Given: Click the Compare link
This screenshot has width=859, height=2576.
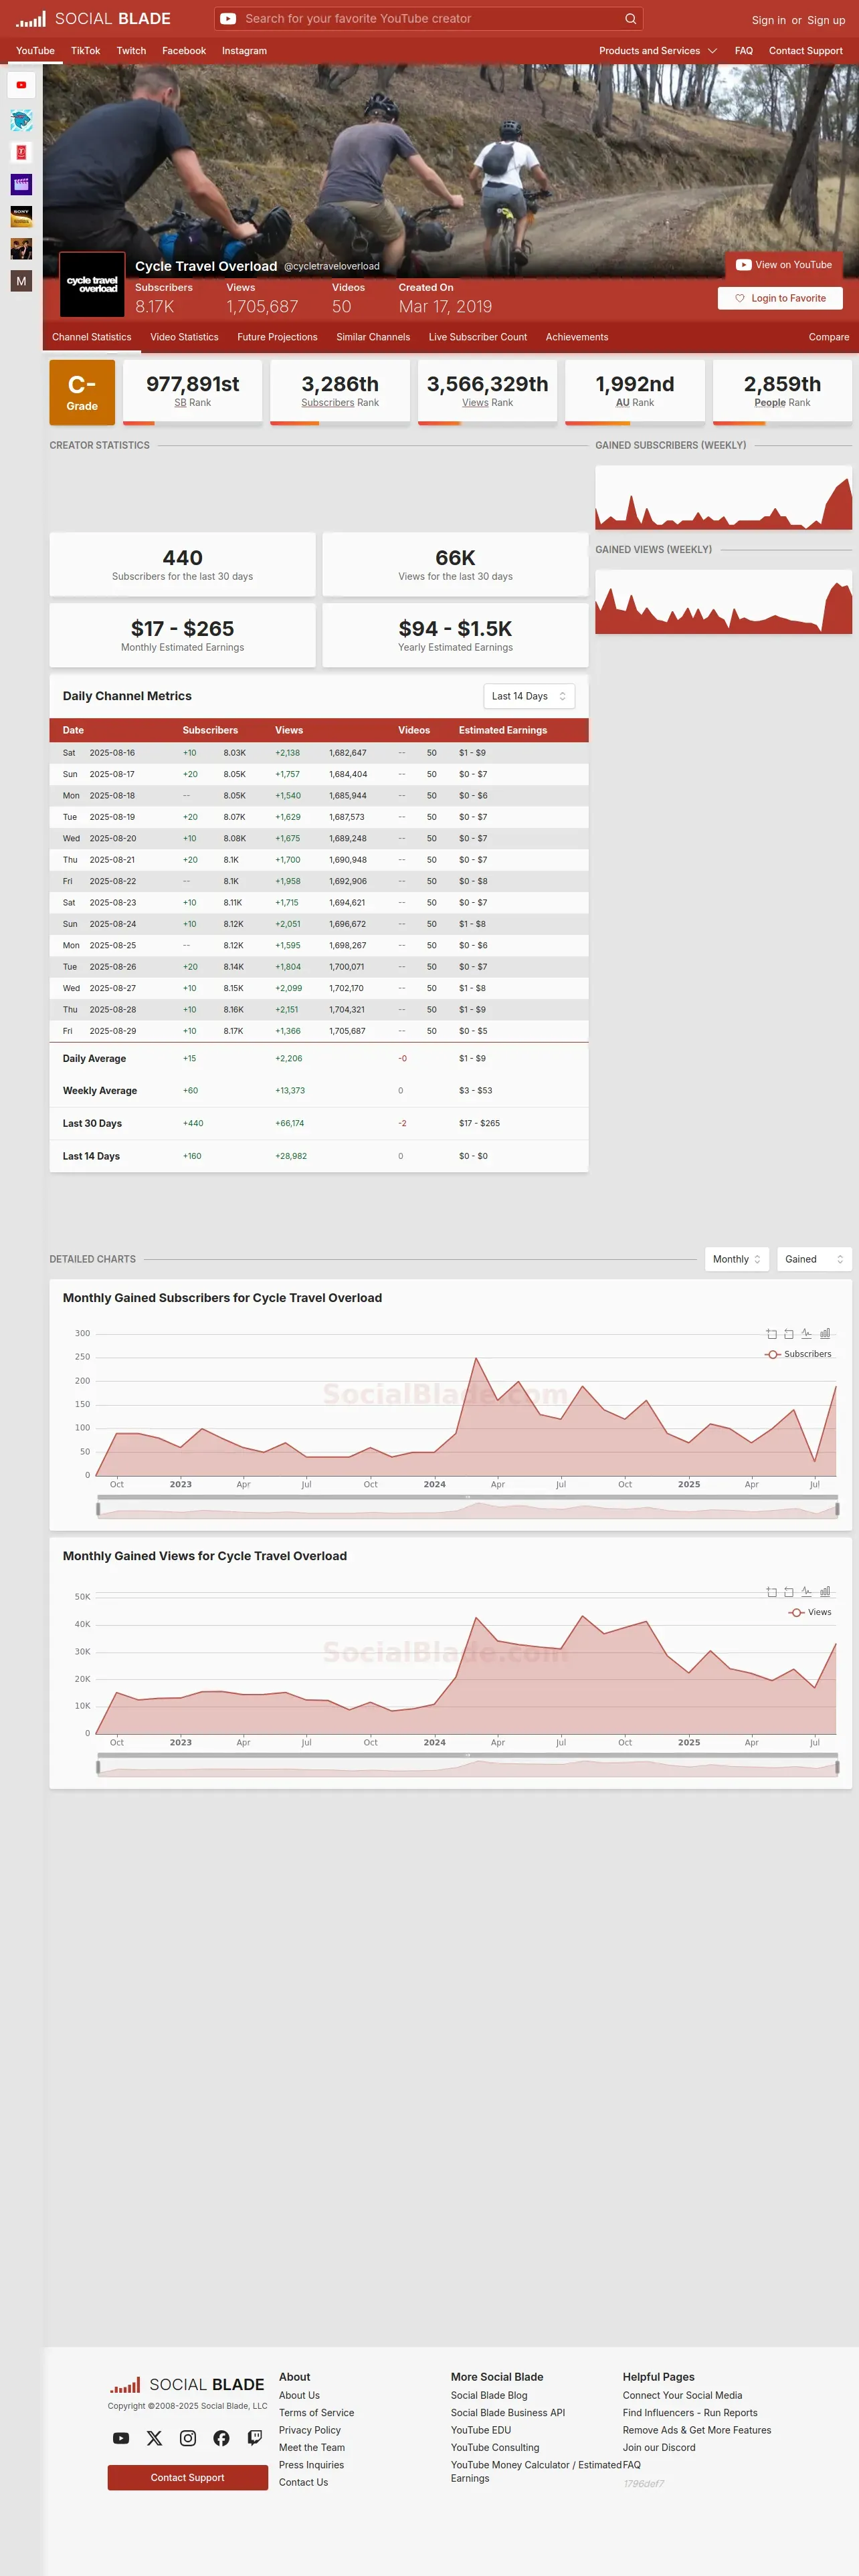Looking at the screenshot, I should tap(829, 337).
